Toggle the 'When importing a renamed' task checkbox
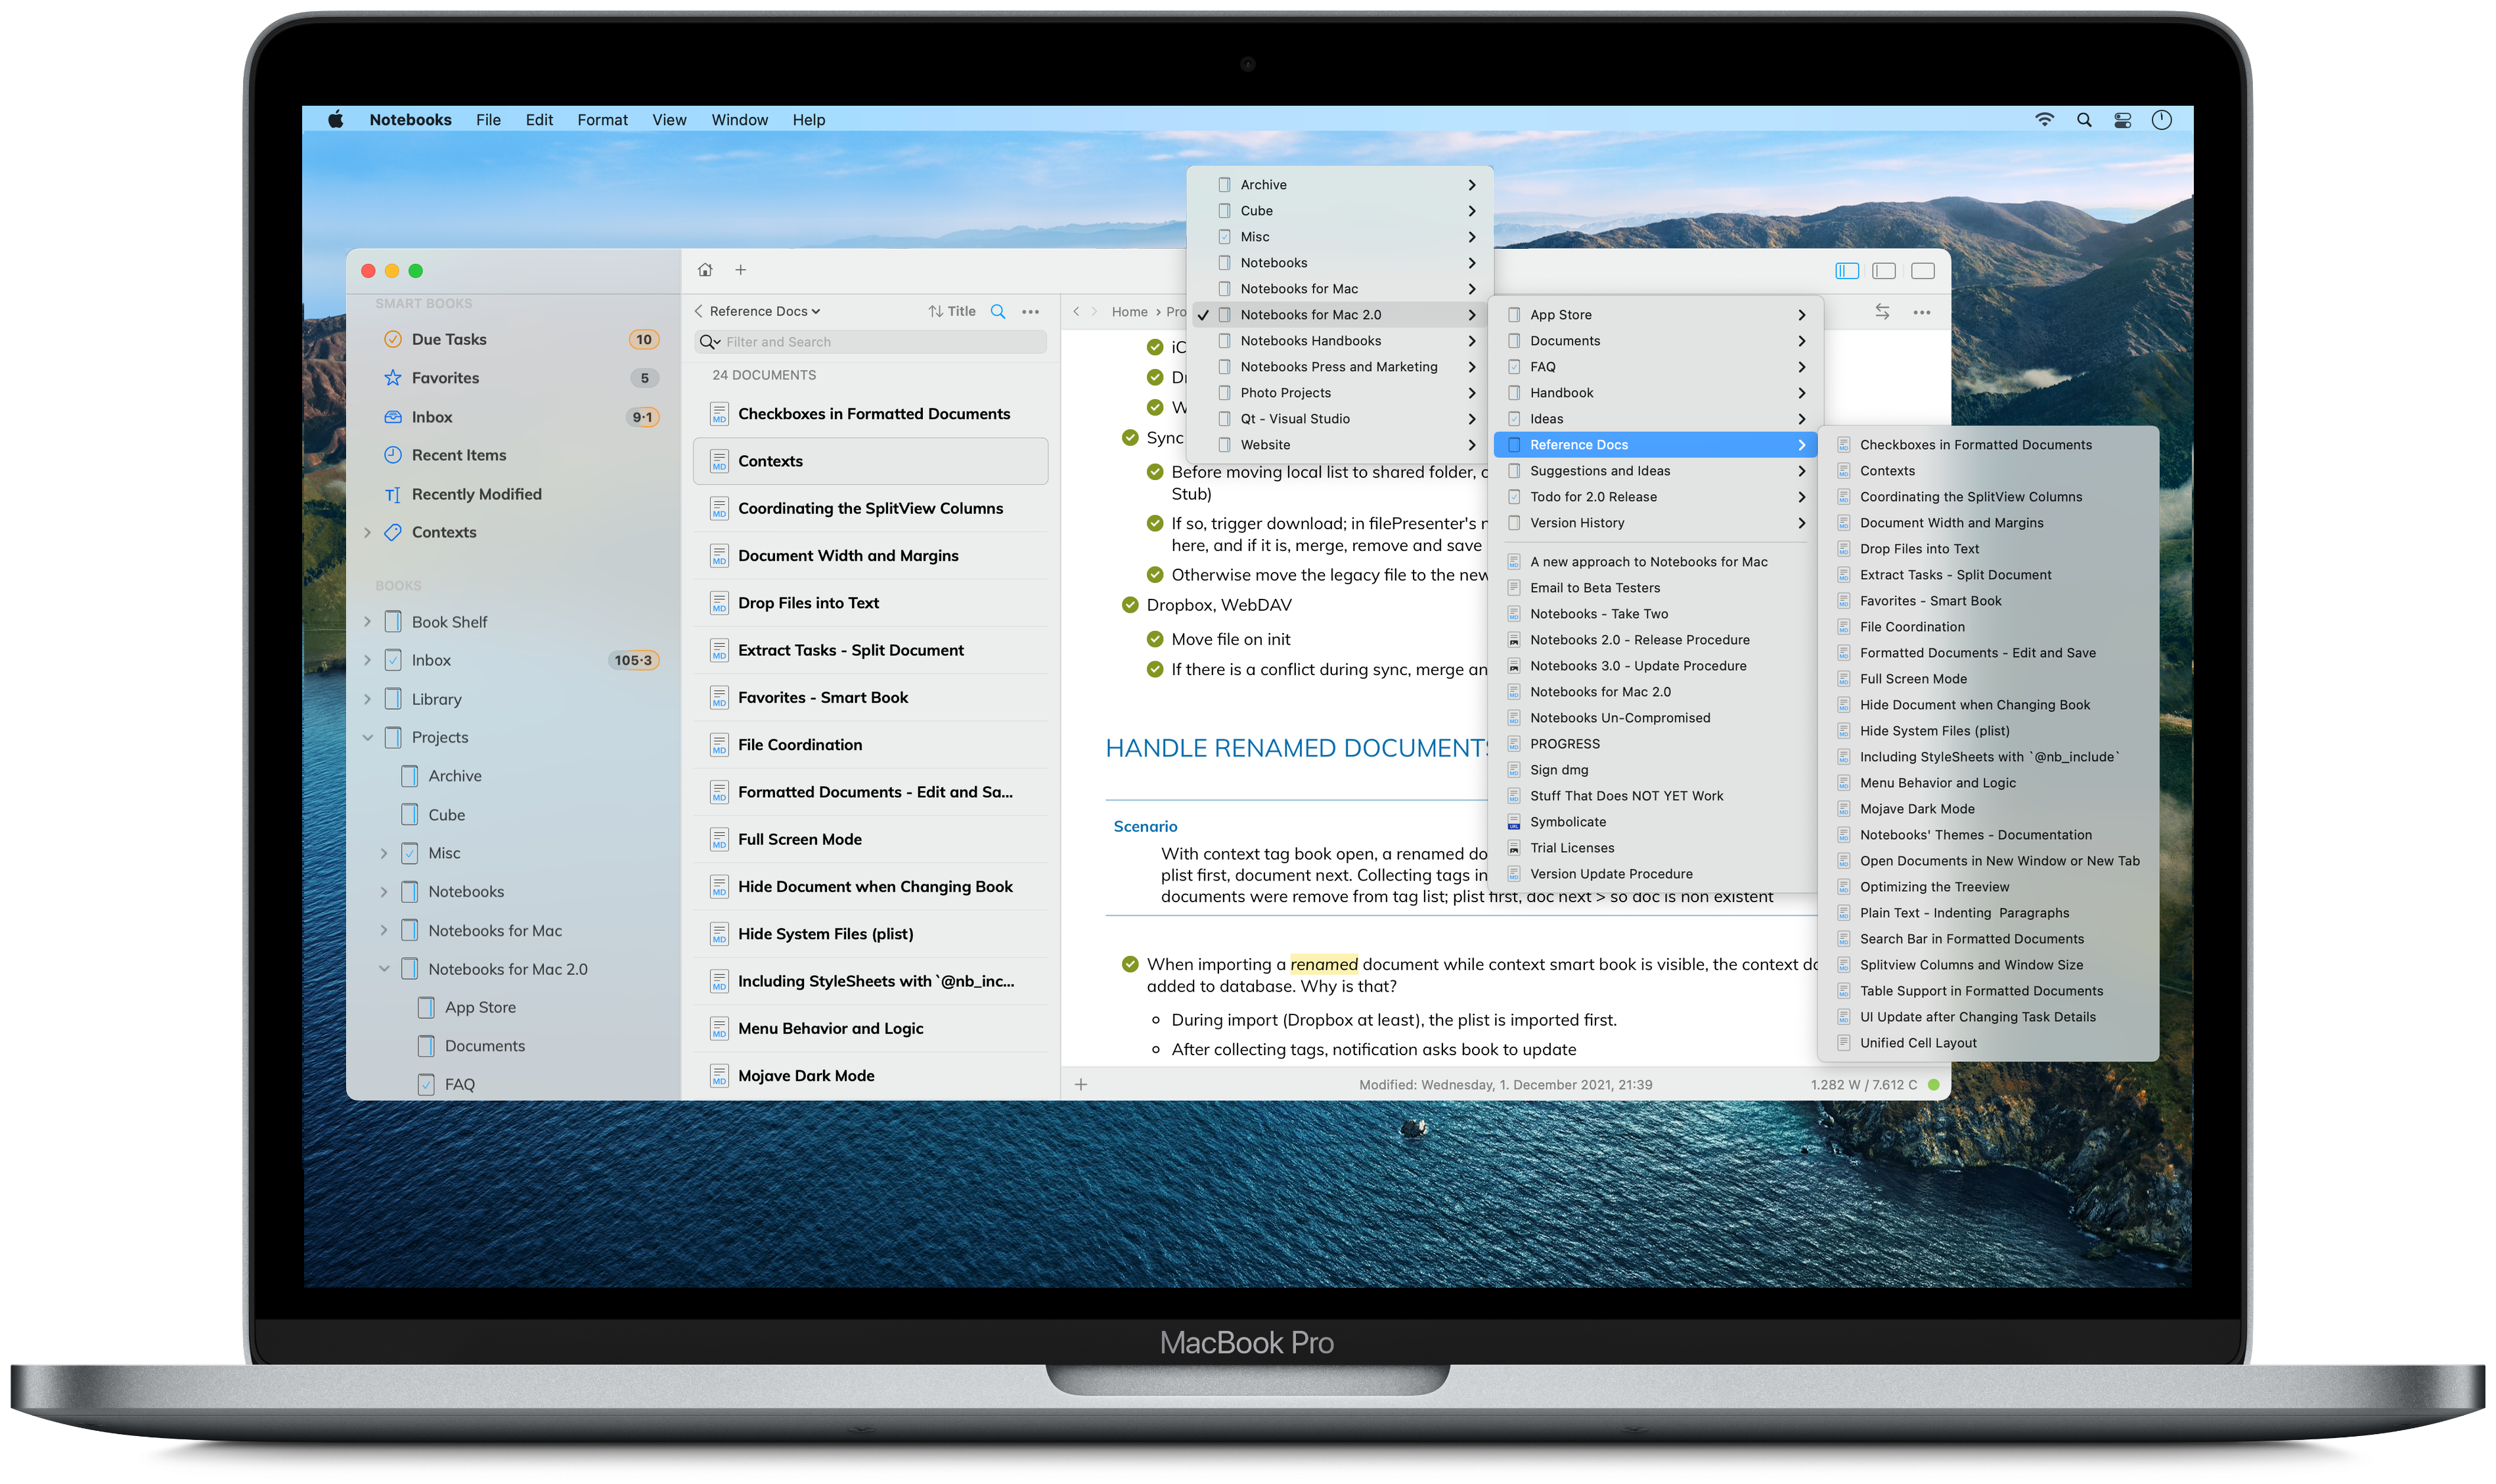The image size is (2496, 1484). [1130, 965]
